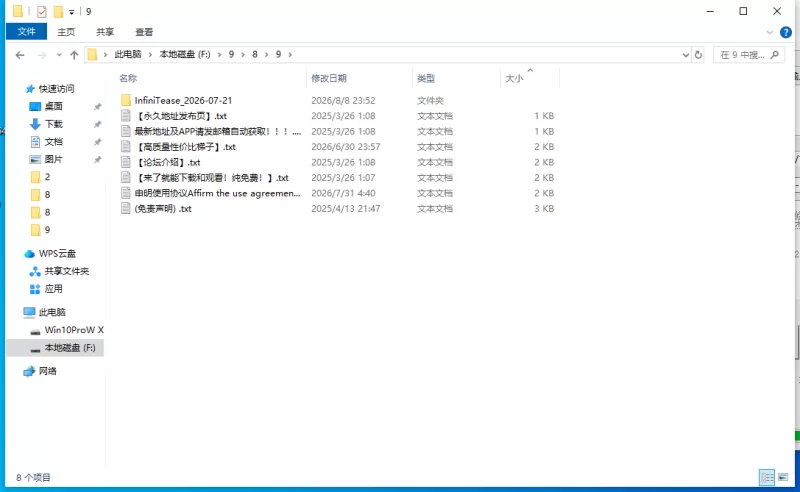The width and height of the screenshot is (800, 492).
Task: Switch to details view icon
Action: click(767, 477)
